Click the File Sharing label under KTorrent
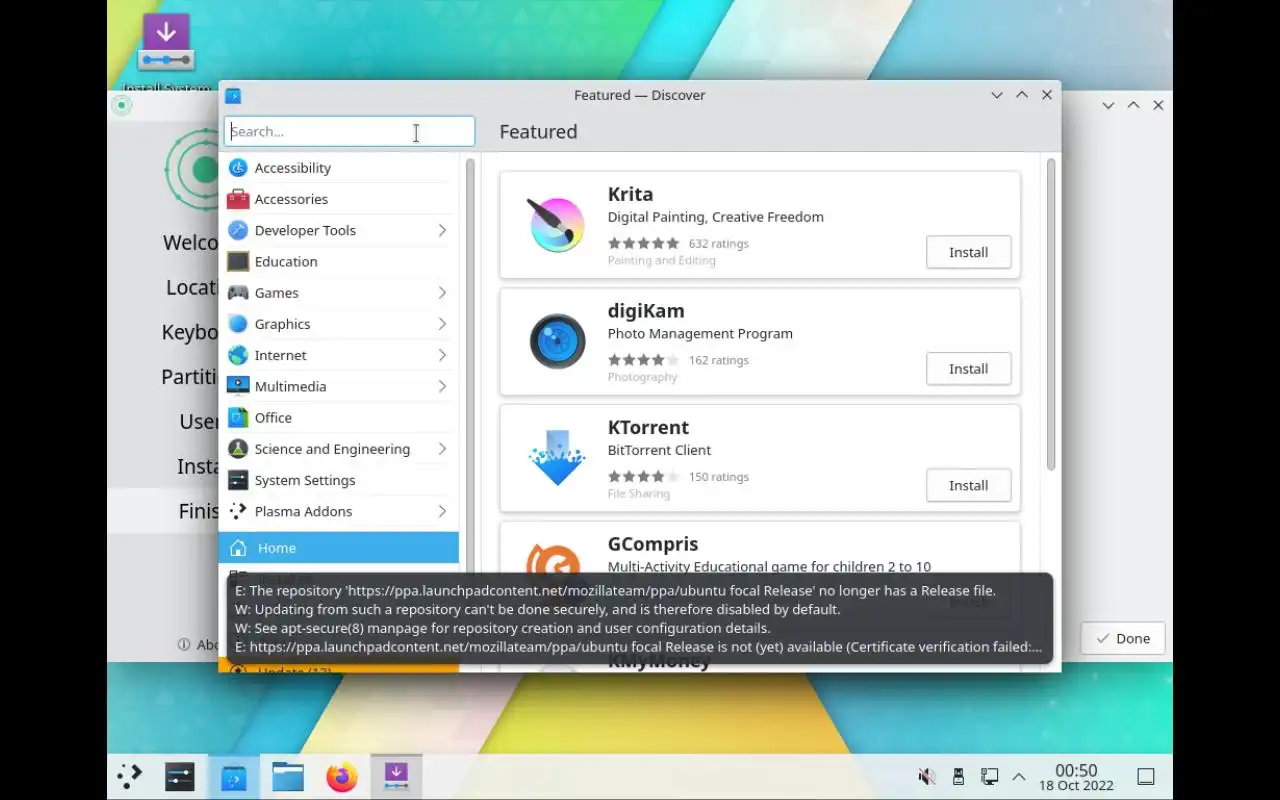 pos(638,493)
